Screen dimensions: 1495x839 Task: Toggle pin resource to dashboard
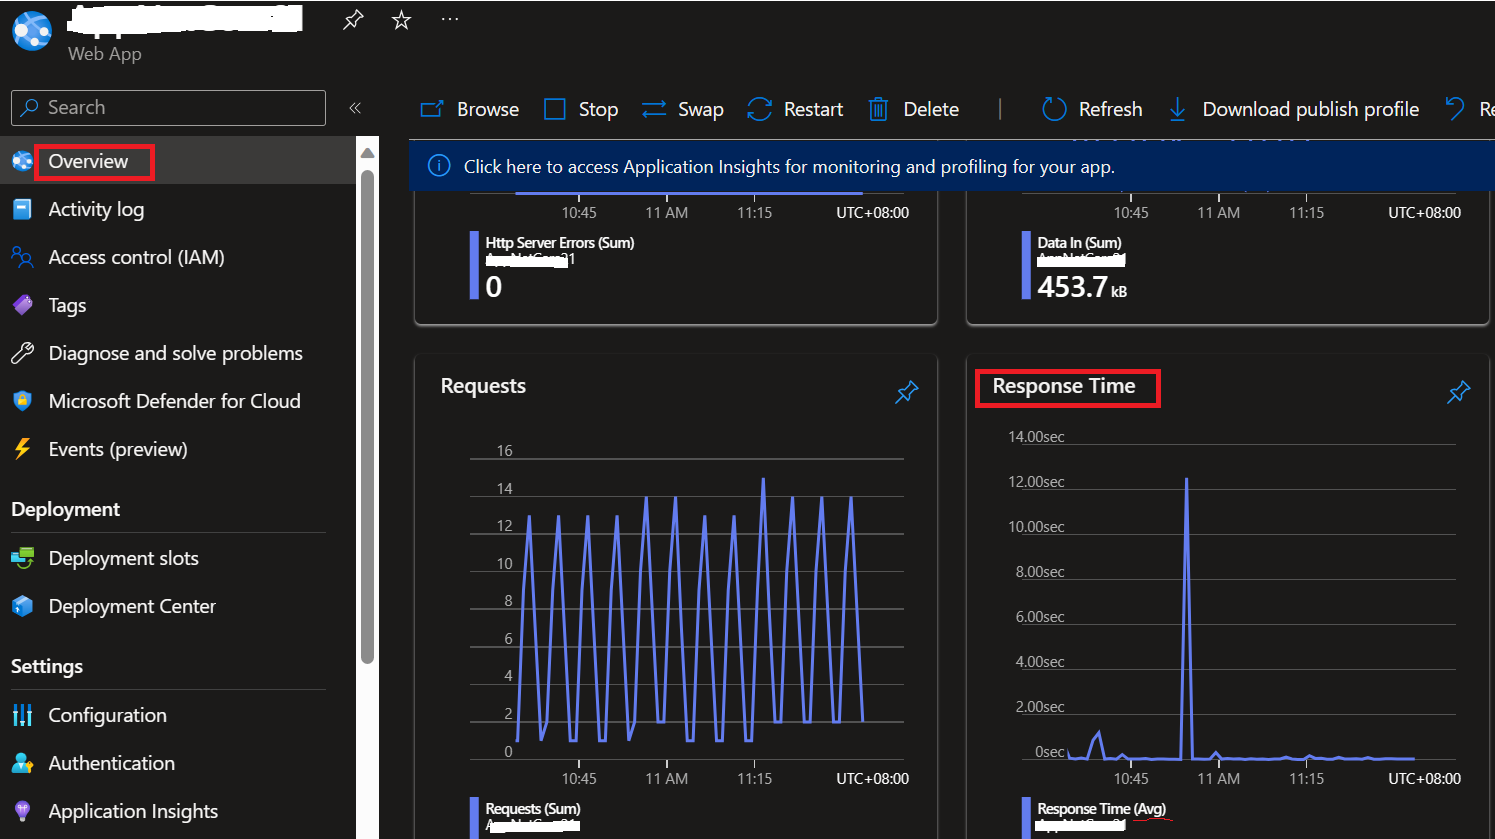tap(352, 19)
